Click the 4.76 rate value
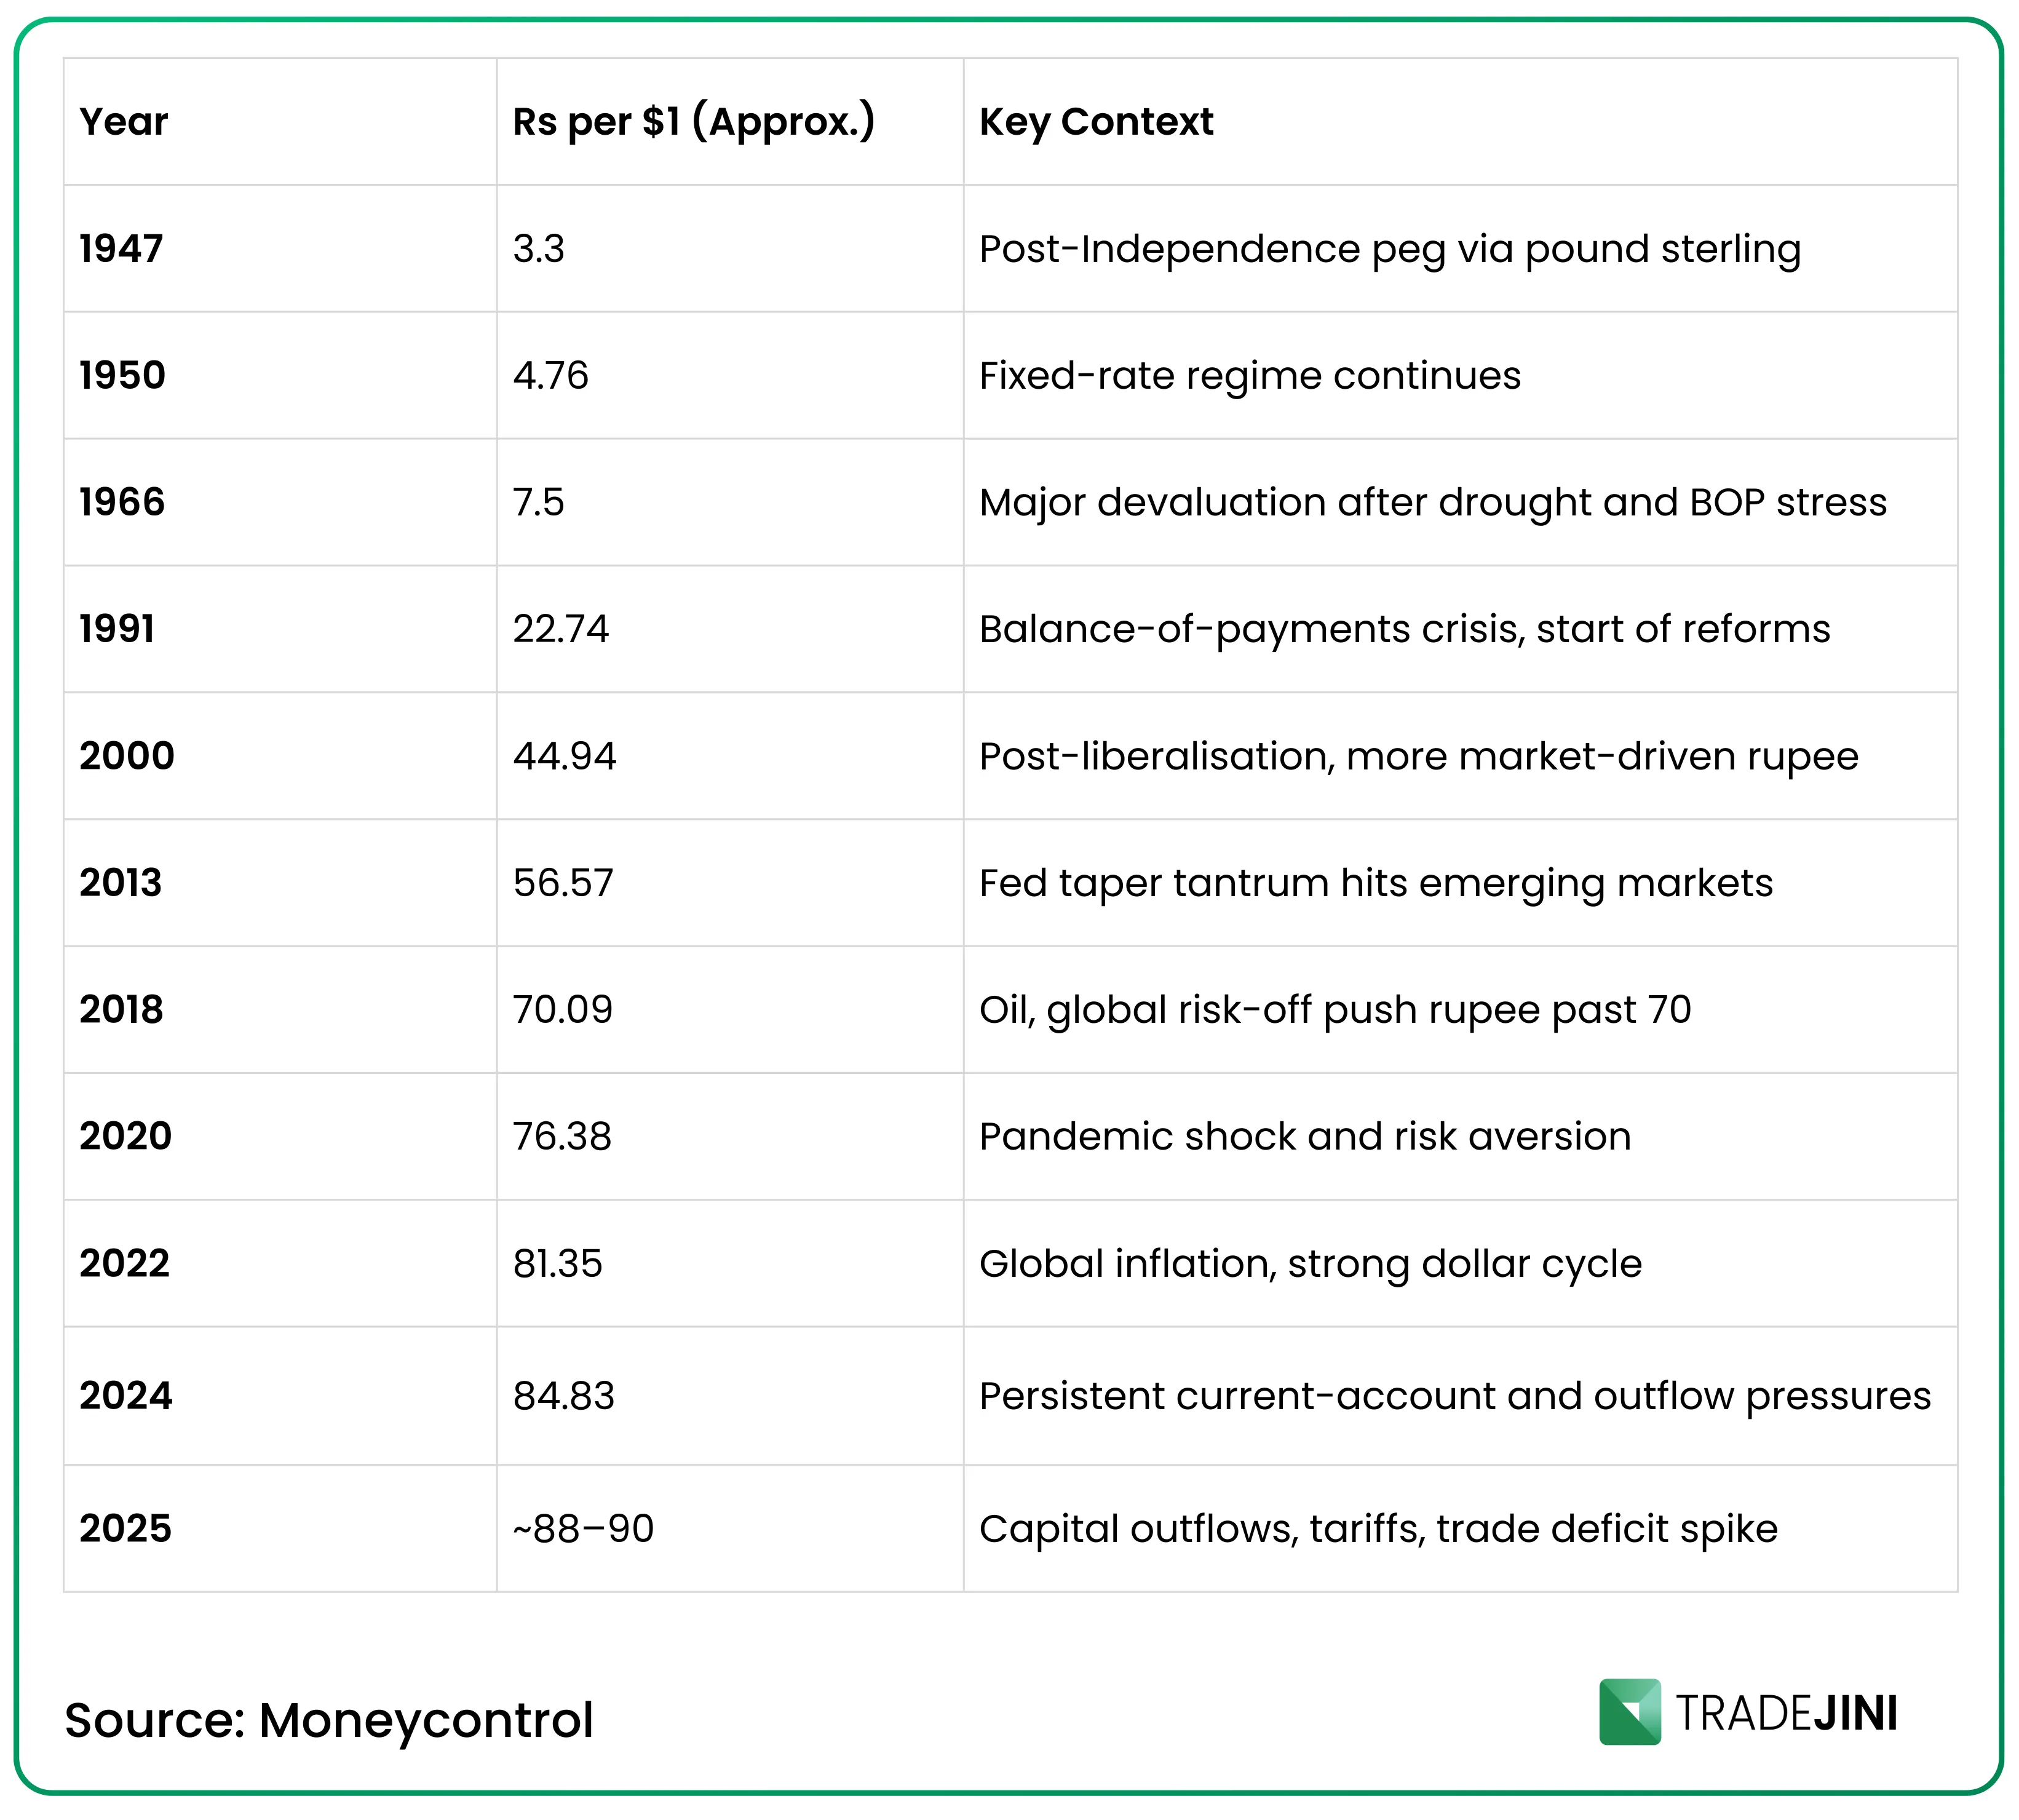 [x=550, y=376]
